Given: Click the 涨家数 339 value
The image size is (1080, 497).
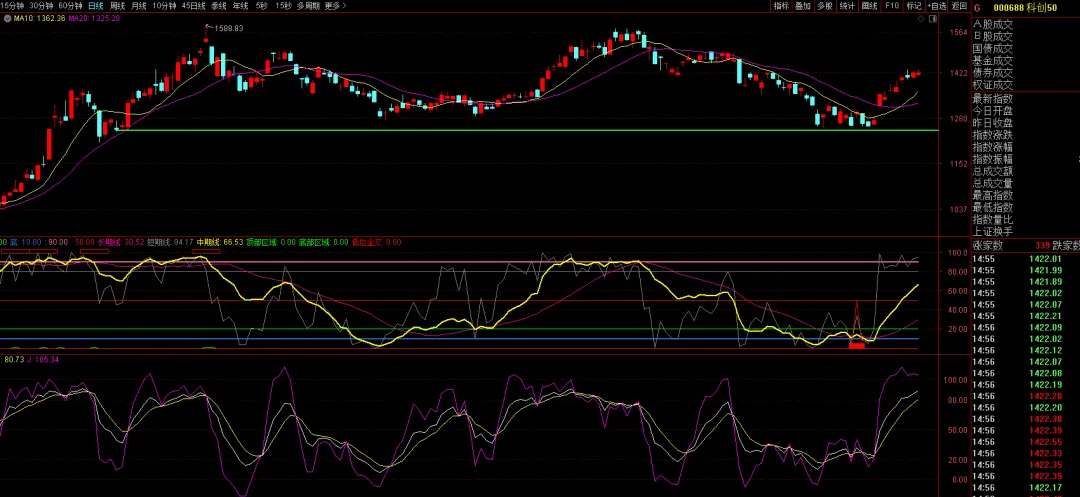Looking at the screenshot, I should [x=1042, y=245].
